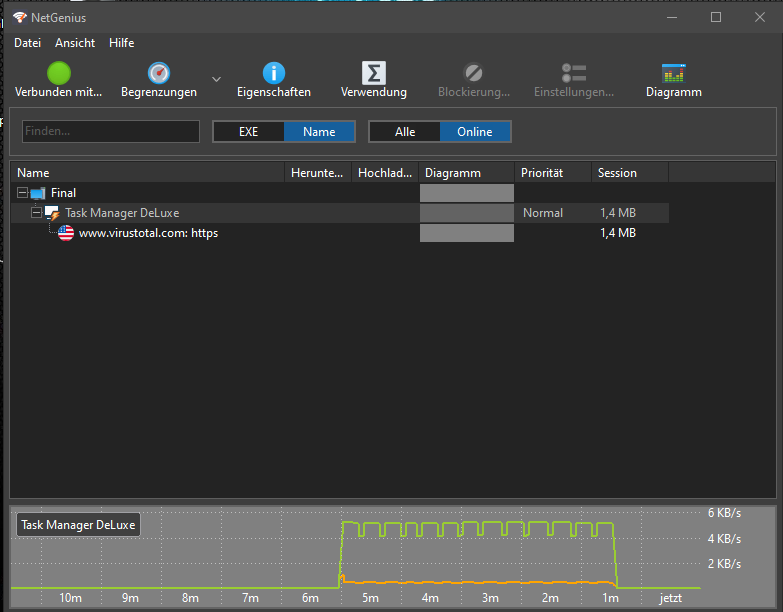Click the 10m timeline label
The image size is (783, 612).
click(x=70, y=598)
